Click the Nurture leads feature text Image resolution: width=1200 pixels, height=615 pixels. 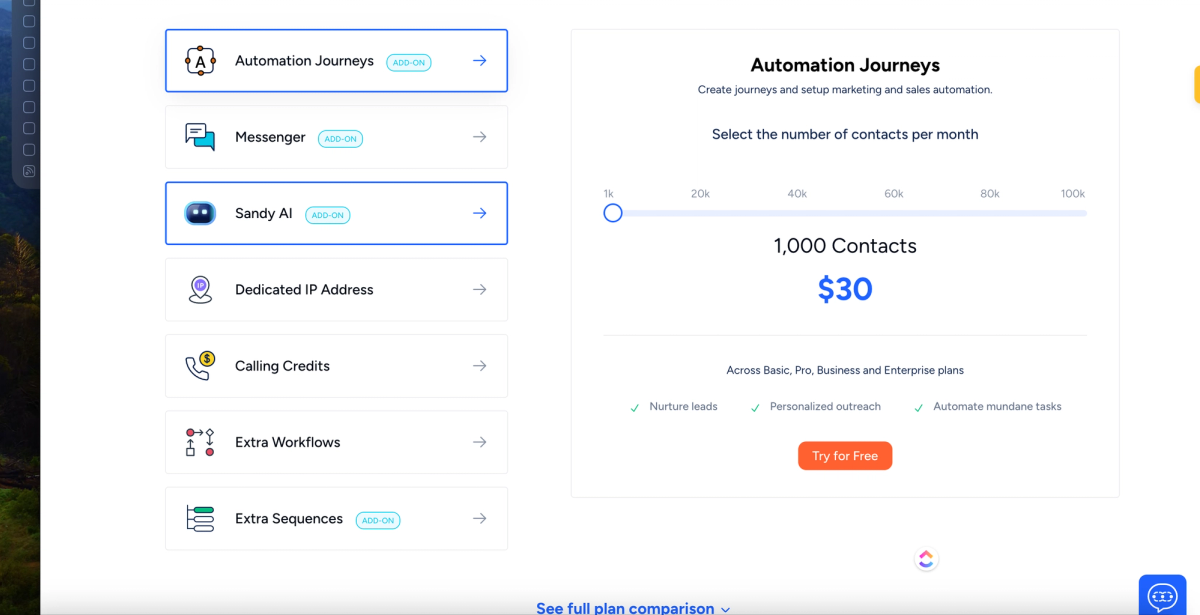pos(683,407)
